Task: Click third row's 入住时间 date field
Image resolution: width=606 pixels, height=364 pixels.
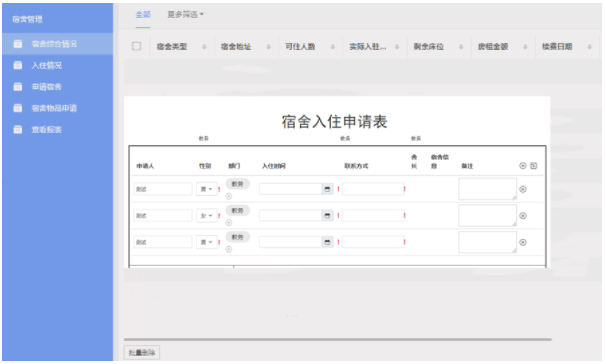Action: point(291,242)
